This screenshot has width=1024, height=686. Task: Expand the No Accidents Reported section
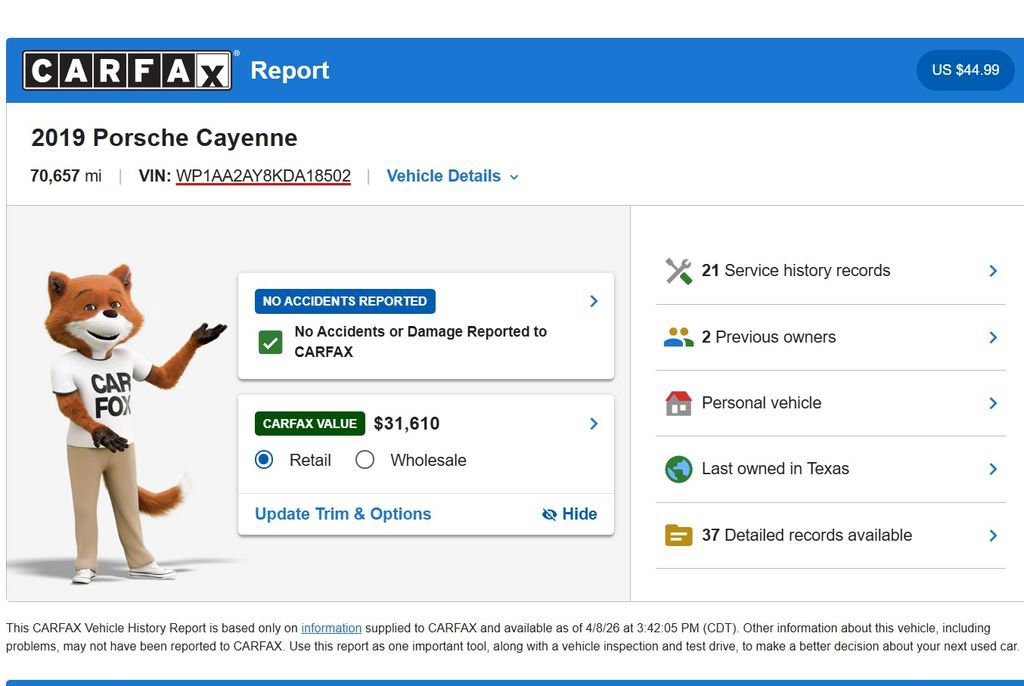click(592, 300)
